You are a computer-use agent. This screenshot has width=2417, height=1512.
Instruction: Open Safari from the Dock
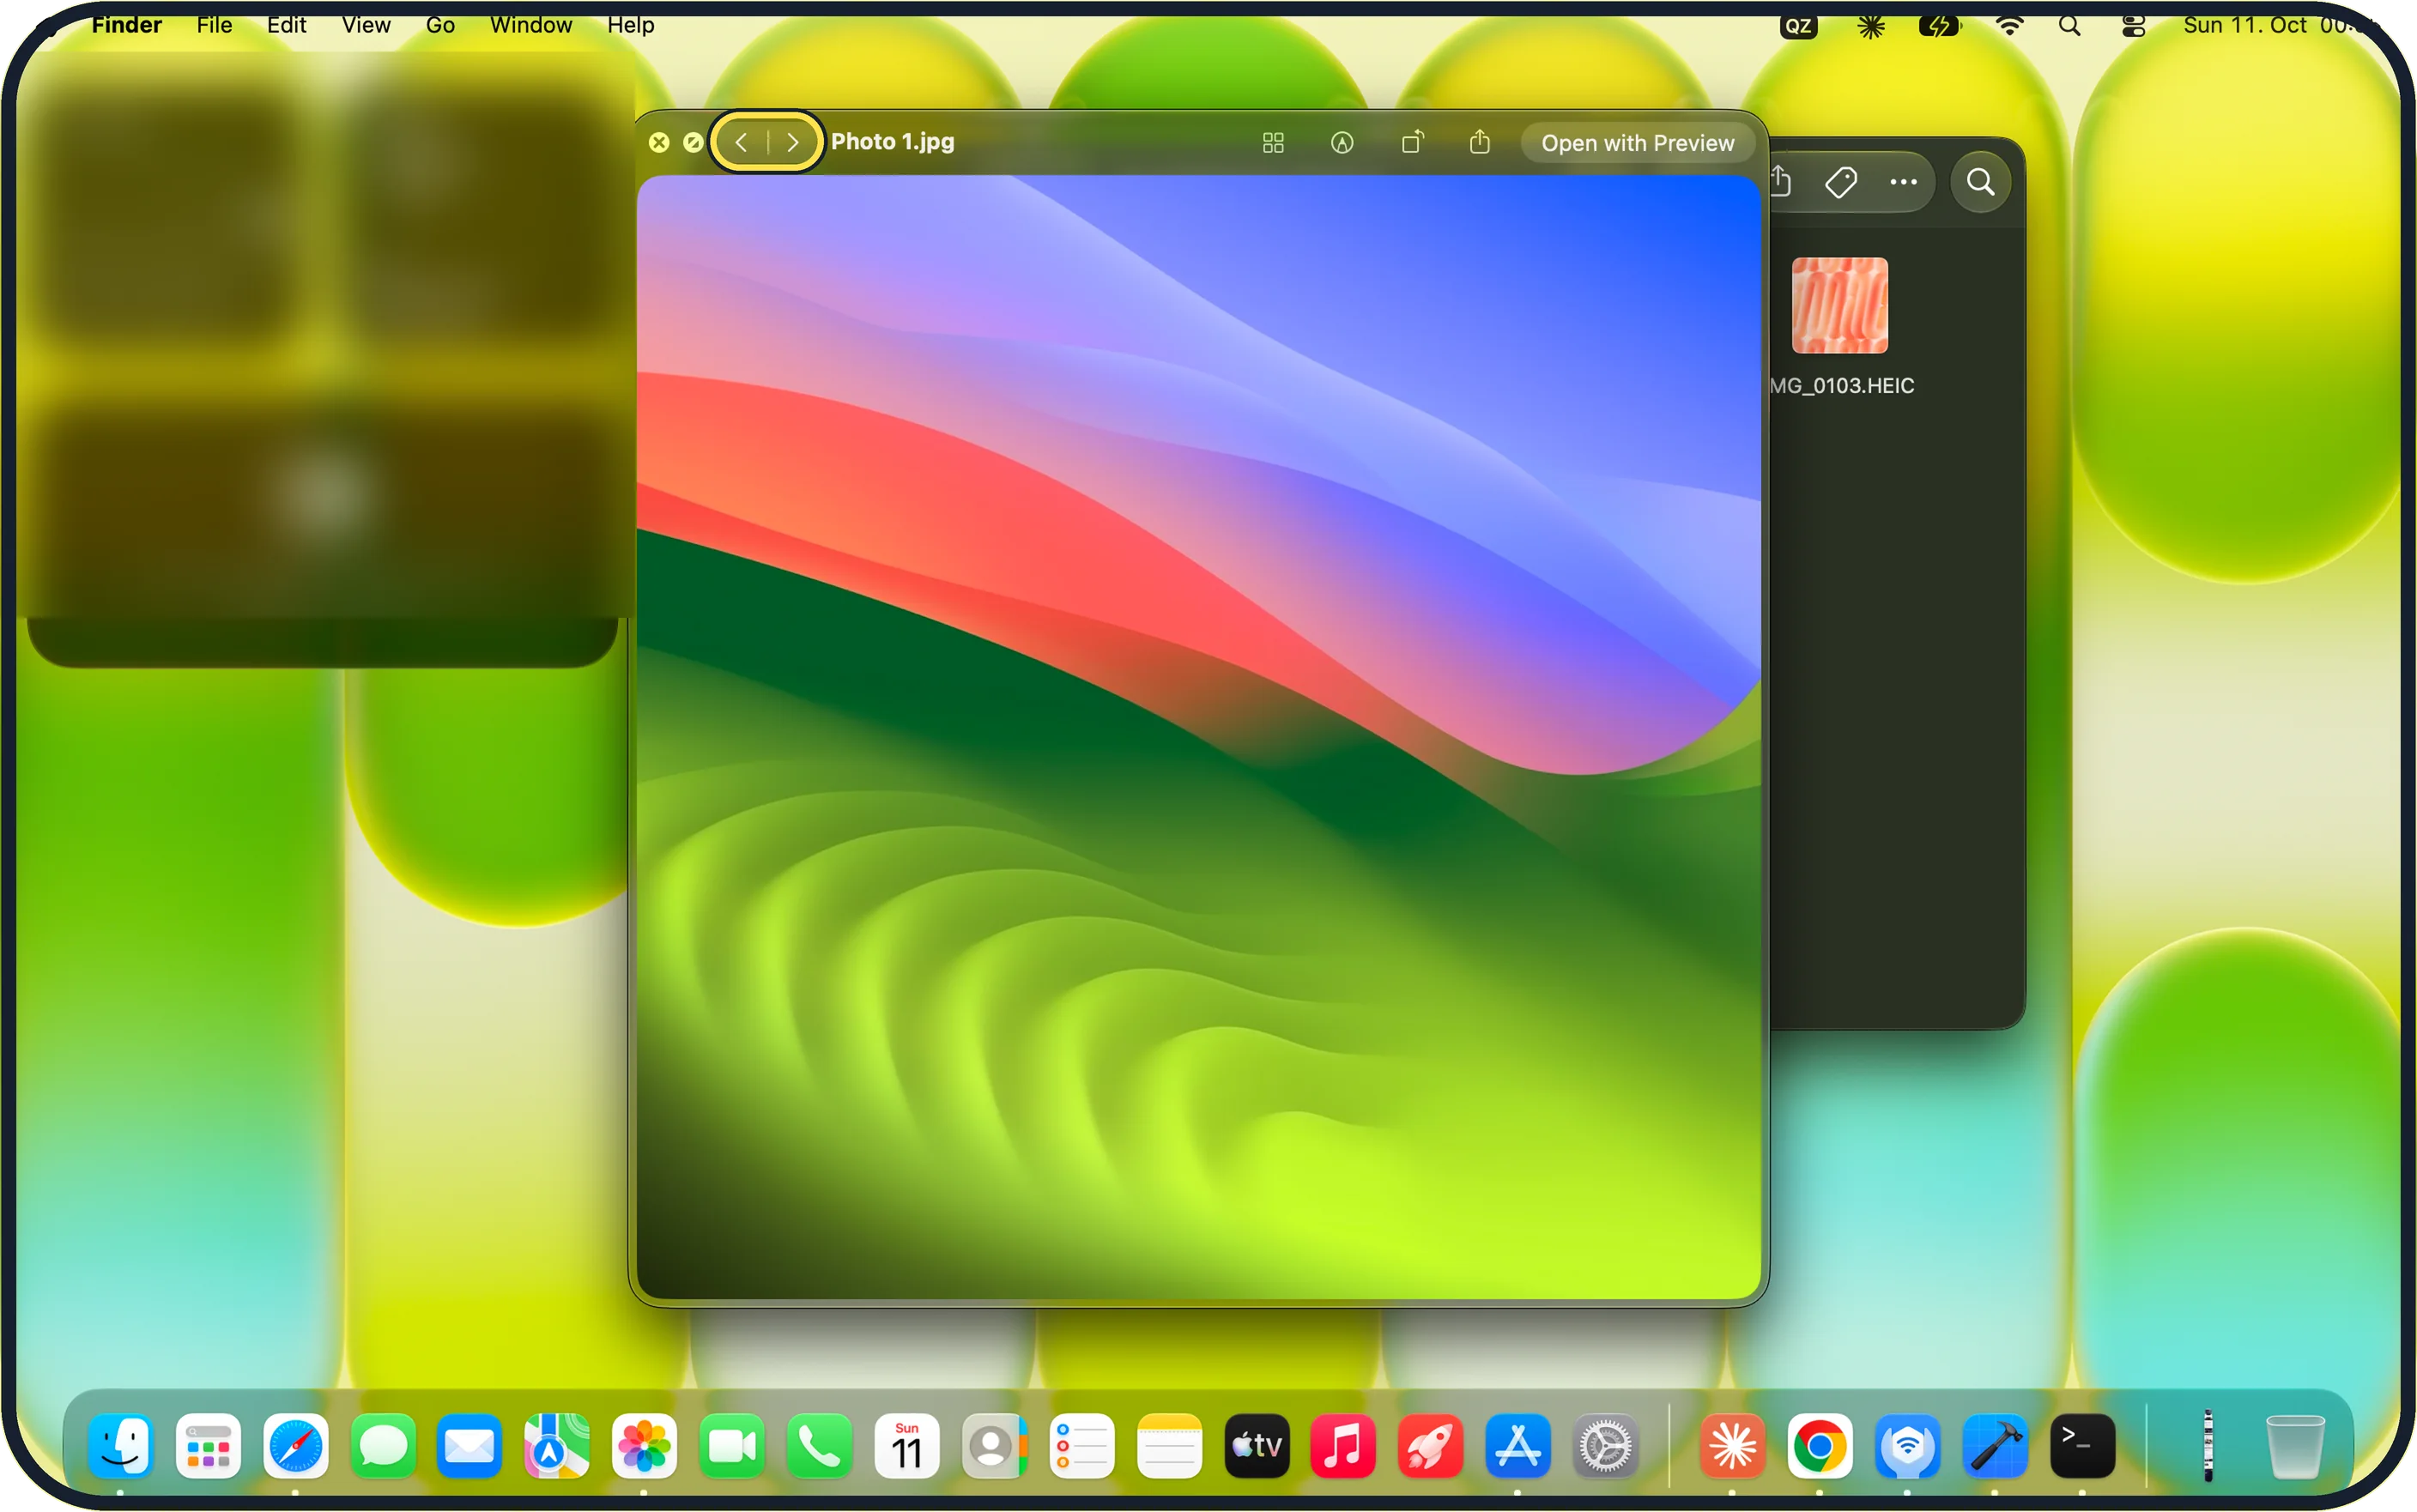(x=295, y=1446)
